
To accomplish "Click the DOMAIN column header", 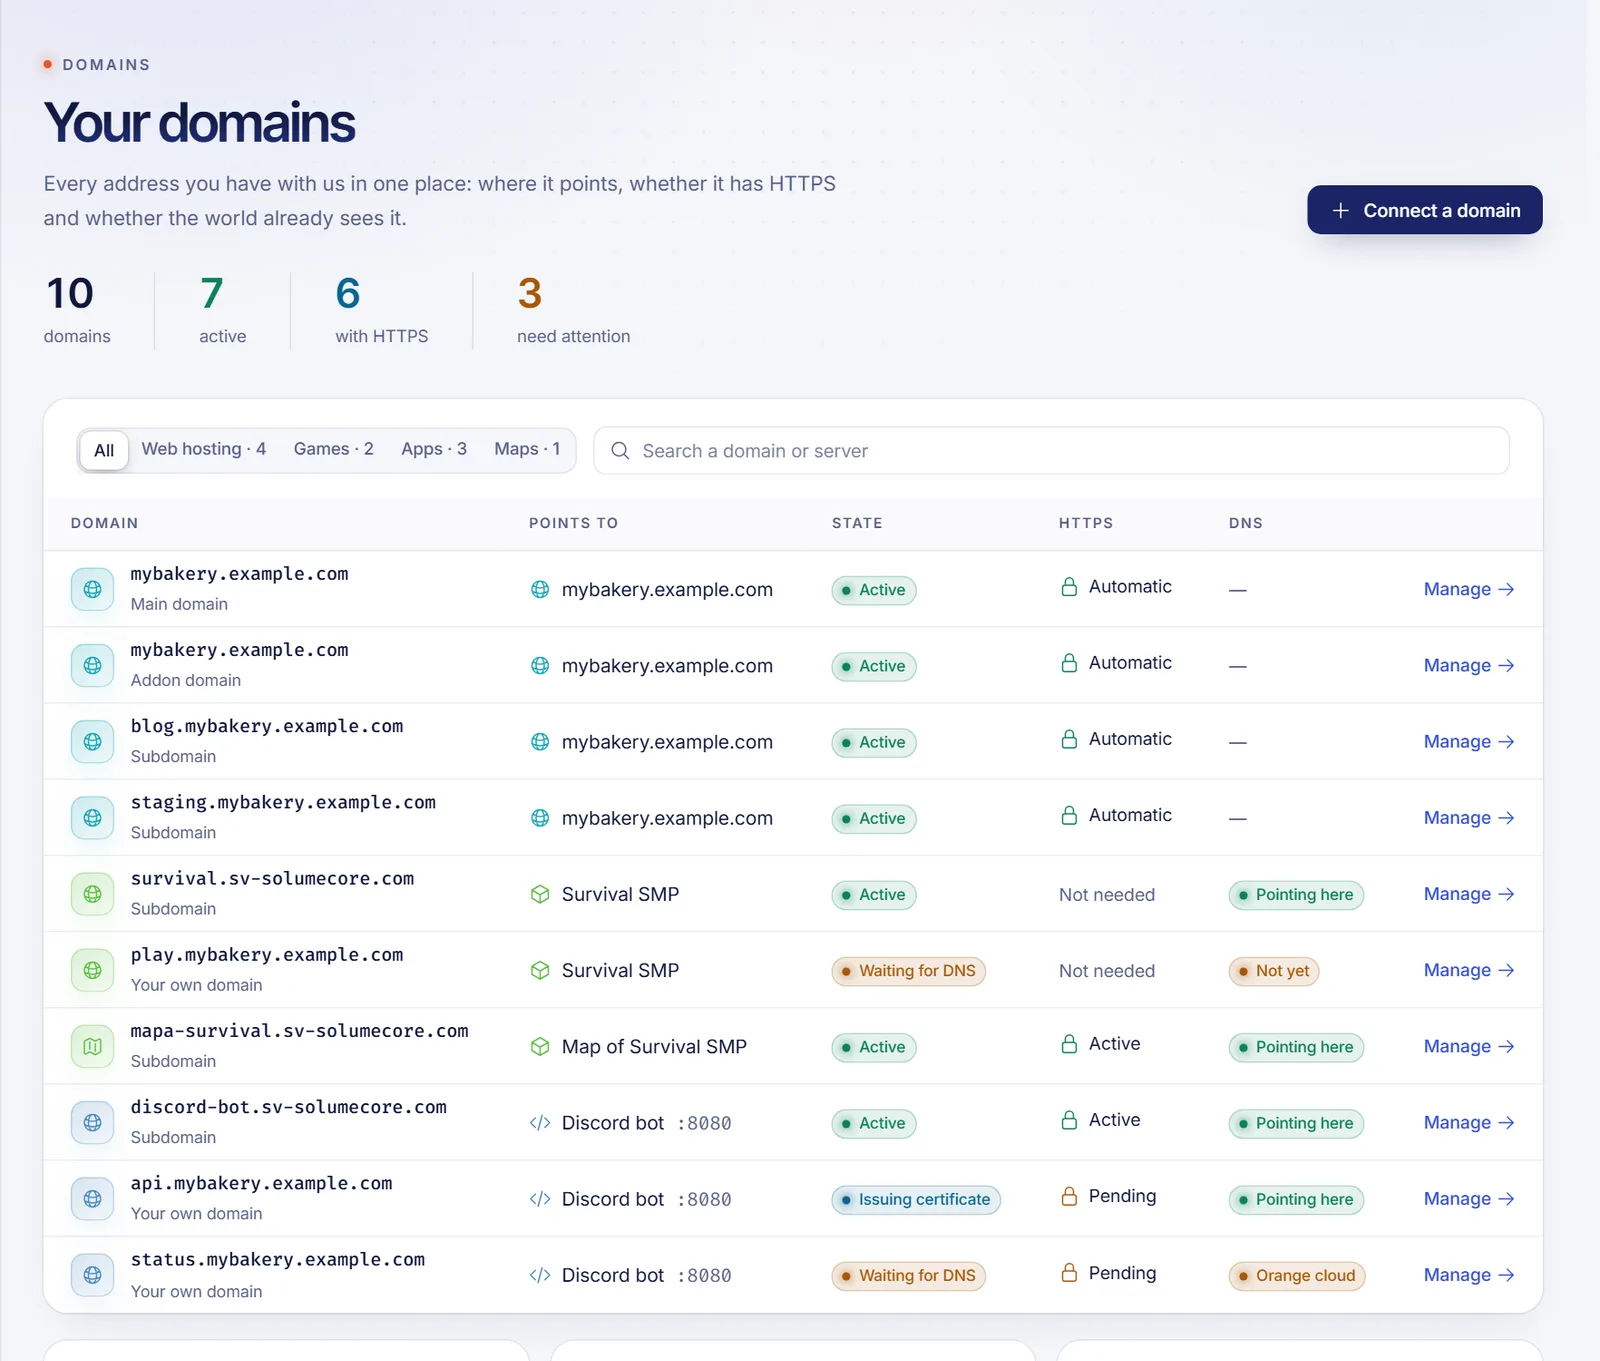I will (x=104, y=523).
